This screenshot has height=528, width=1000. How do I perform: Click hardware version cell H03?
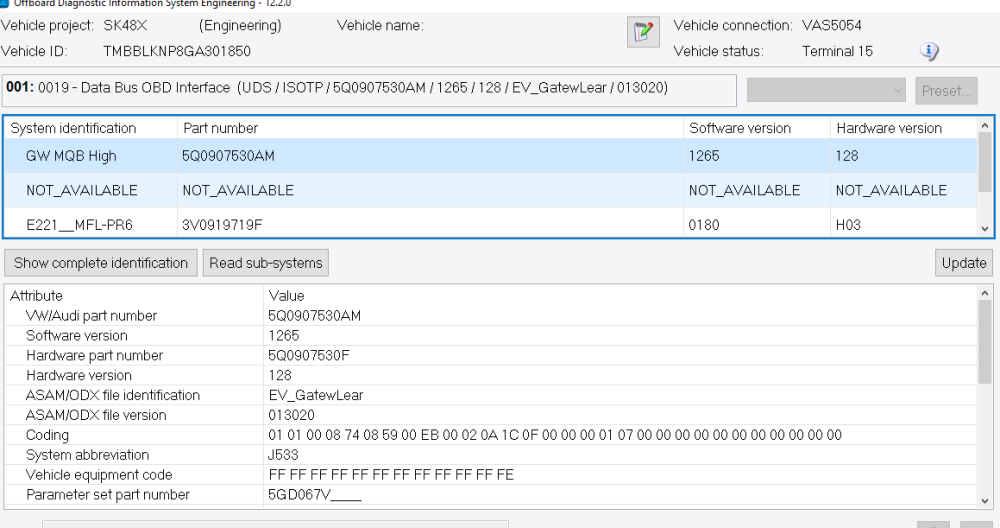click(x=848, y=225)
